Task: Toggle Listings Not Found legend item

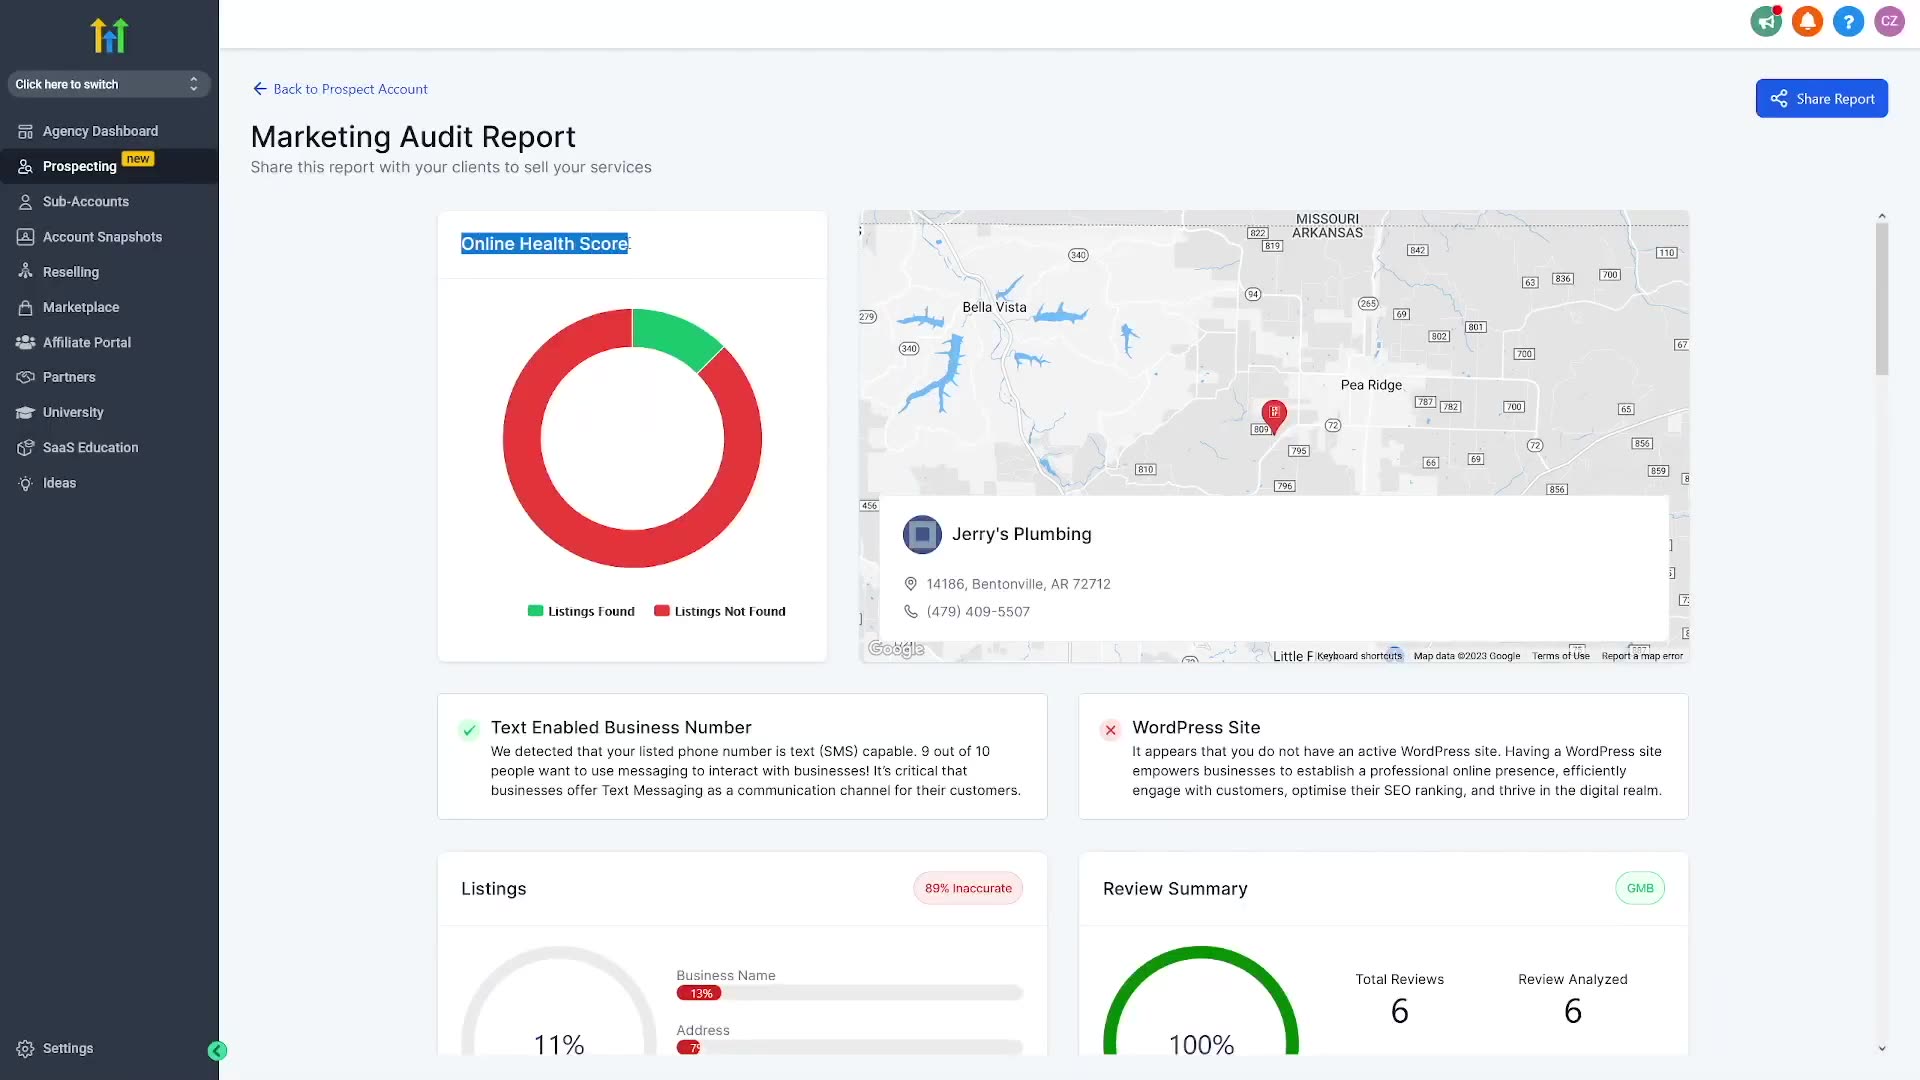Action: pyautogui.click(x=720, y=611)
